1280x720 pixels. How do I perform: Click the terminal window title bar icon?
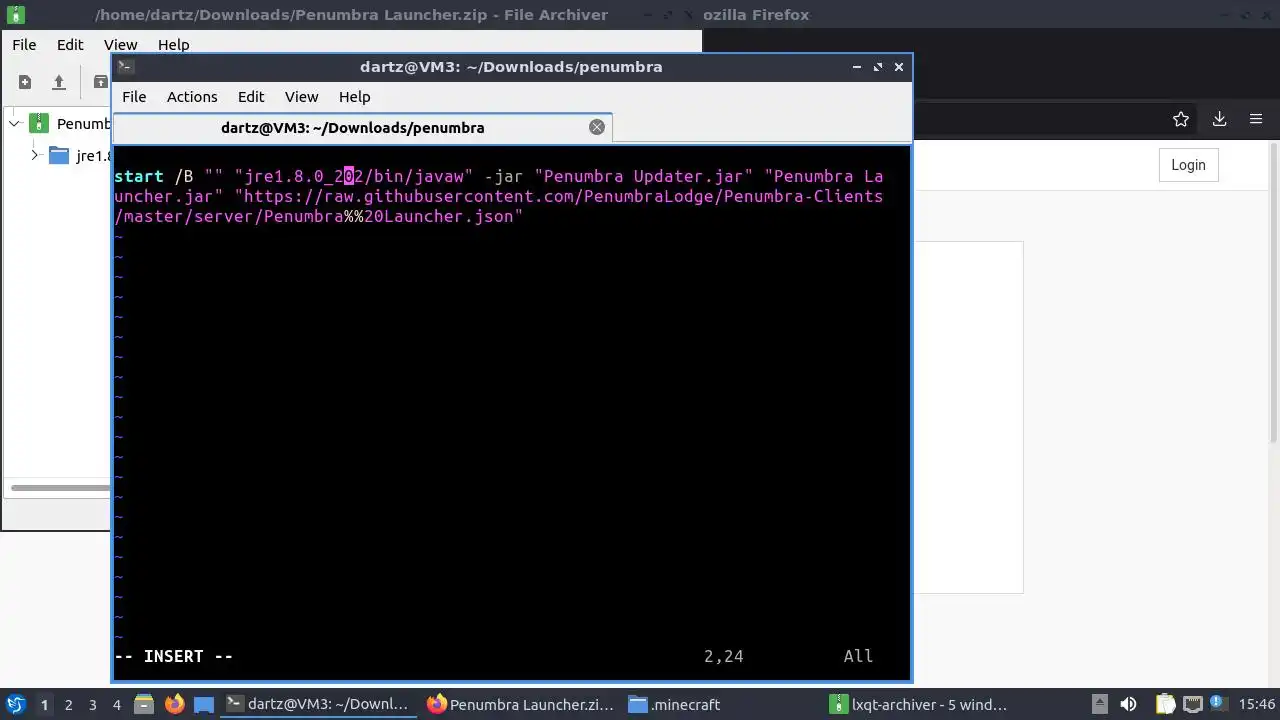click(125, 67)
